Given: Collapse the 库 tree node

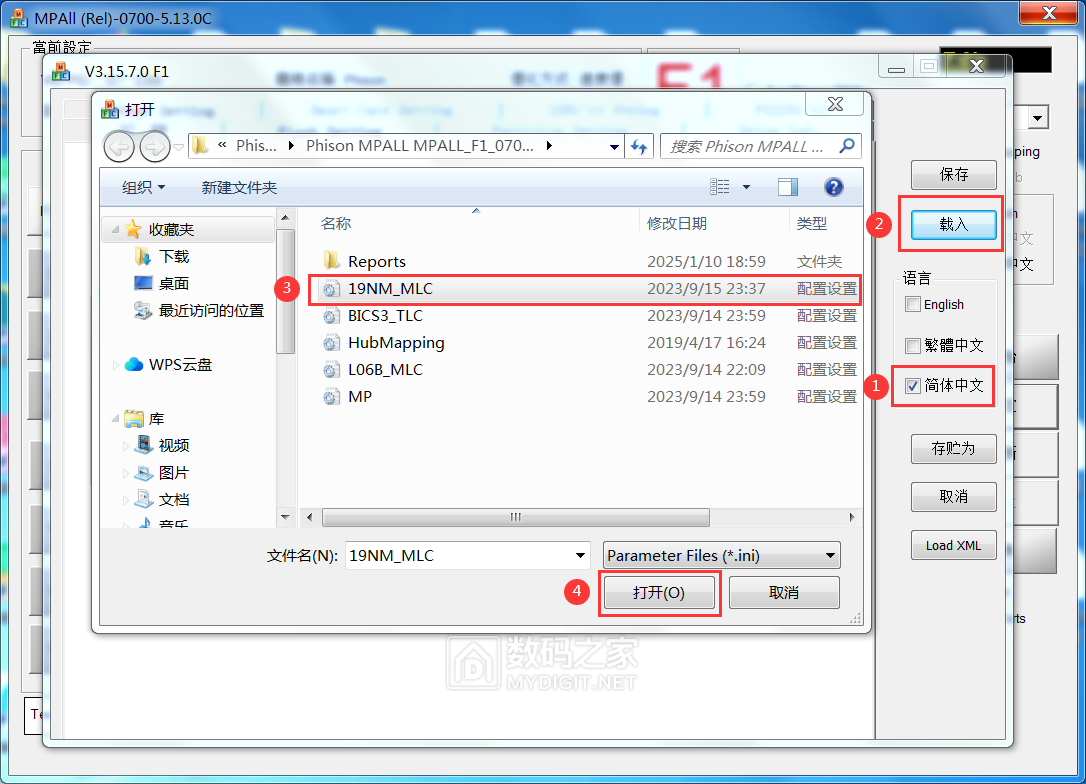Looking at the screenshot, I should click(115, 419).
